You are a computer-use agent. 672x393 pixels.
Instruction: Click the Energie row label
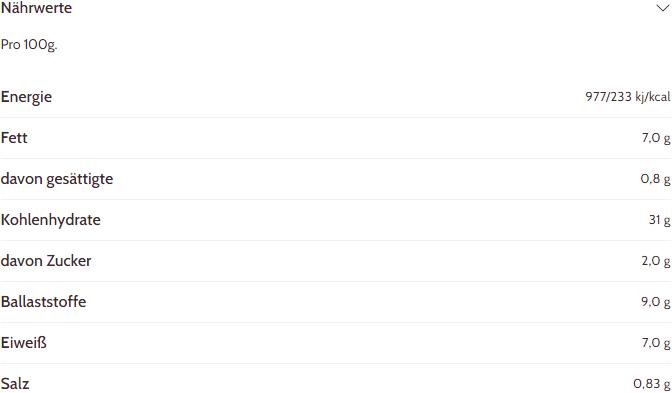coord(26,97)
